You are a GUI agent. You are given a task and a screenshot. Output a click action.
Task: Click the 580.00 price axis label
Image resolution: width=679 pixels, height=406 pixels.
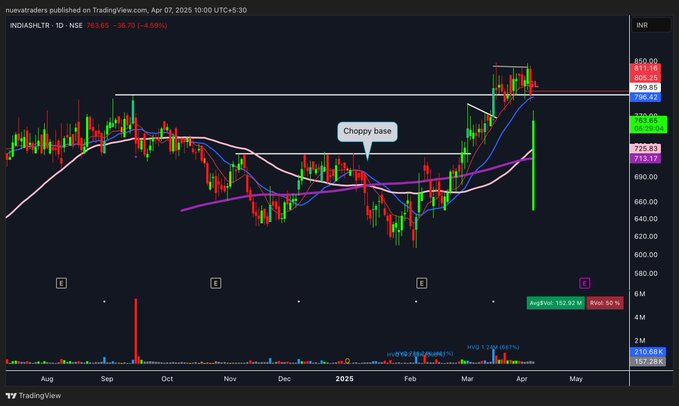[x=646, y=274]
